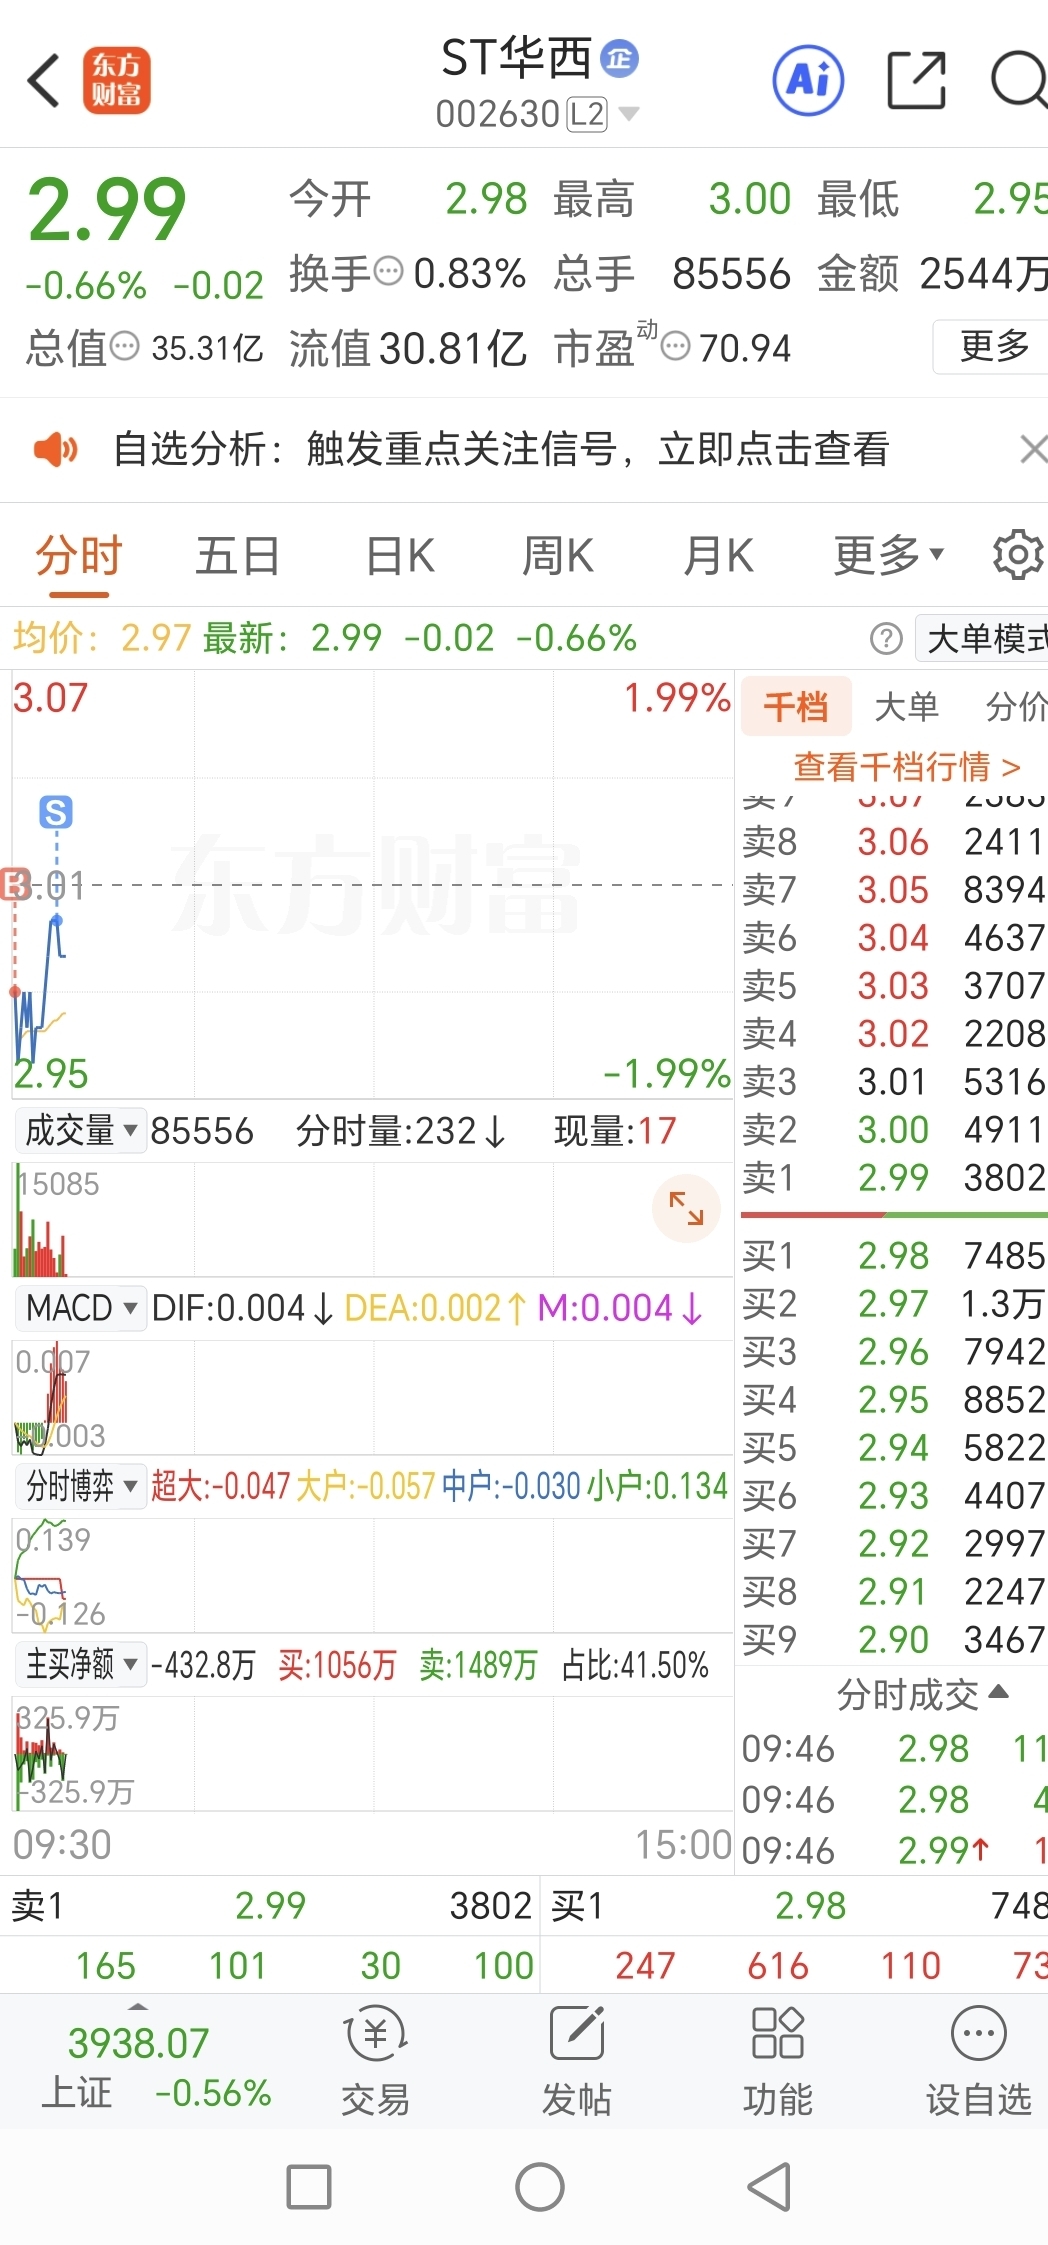Tap the blue S signal marker on chart
The width and height of the screenshot is (1048, 2245).
pyautogui.click(x=56, y=812)
